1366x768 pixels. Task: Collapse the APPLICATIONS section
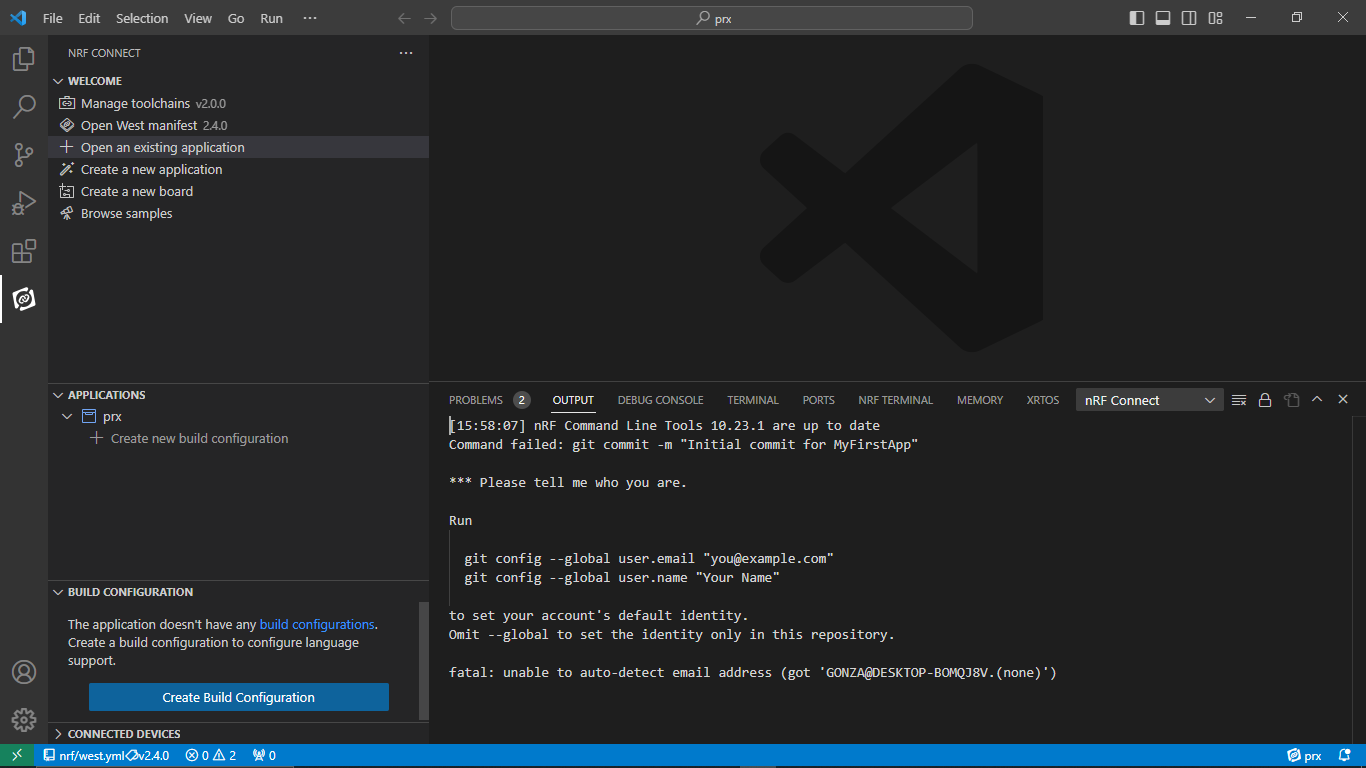[x=58, y=395]
